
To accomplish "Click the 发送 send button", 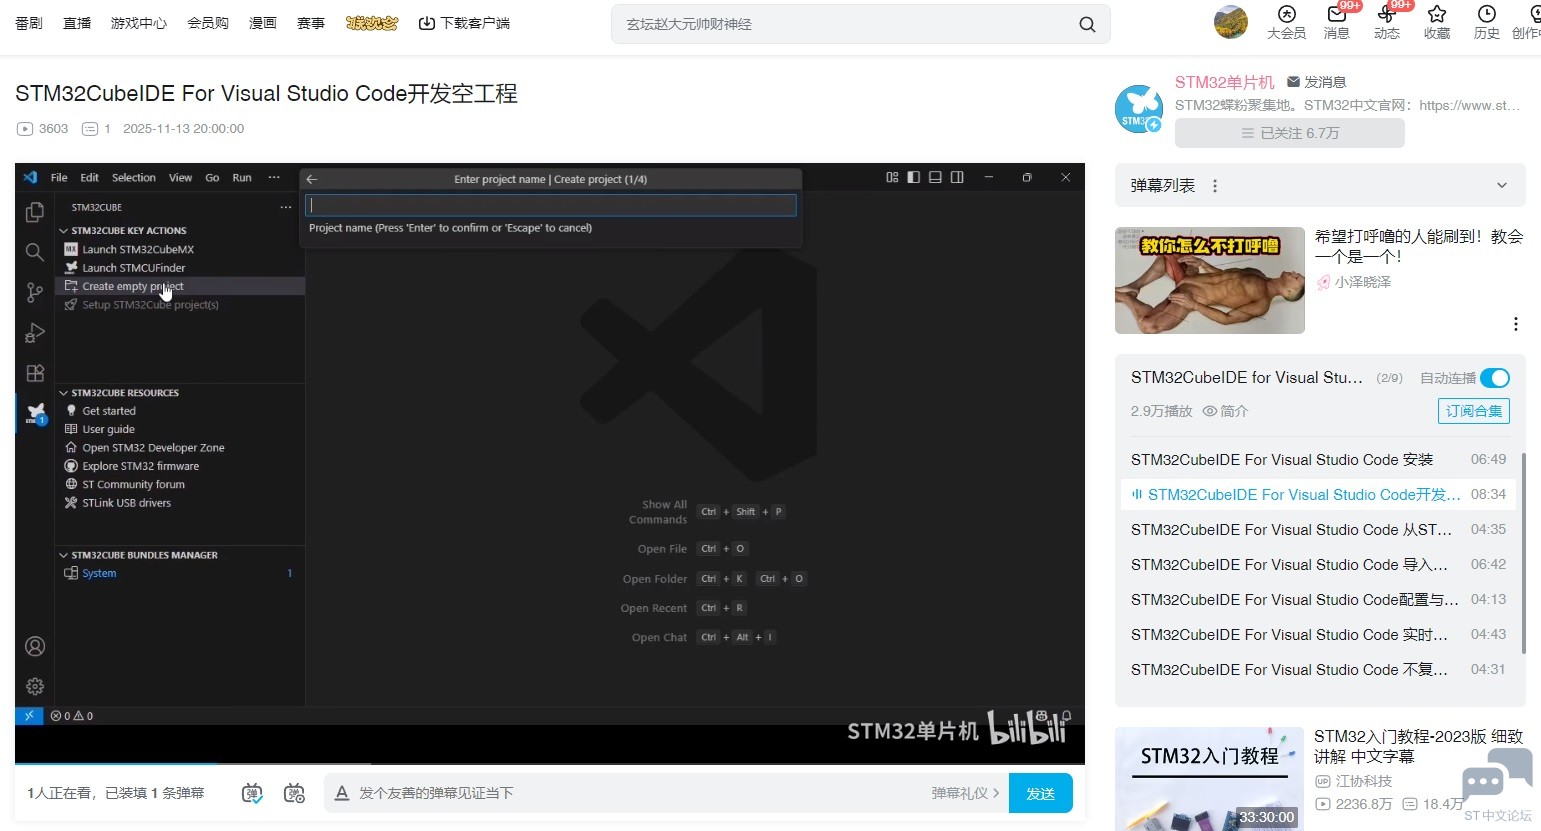I will coord(1041,793).
